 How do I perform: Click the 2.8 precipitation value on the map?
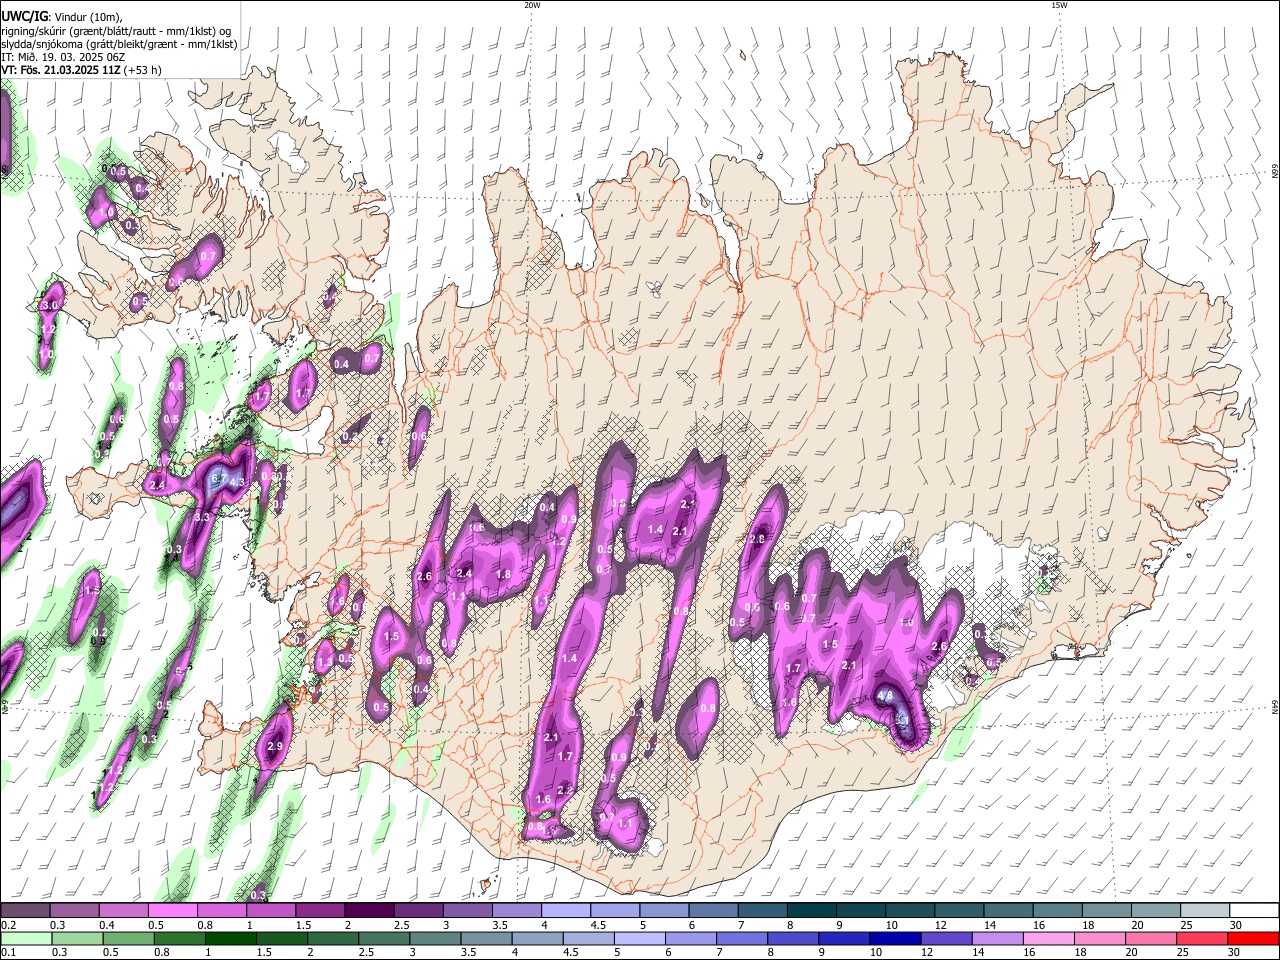pyautogui.click(x=756, y=540)
